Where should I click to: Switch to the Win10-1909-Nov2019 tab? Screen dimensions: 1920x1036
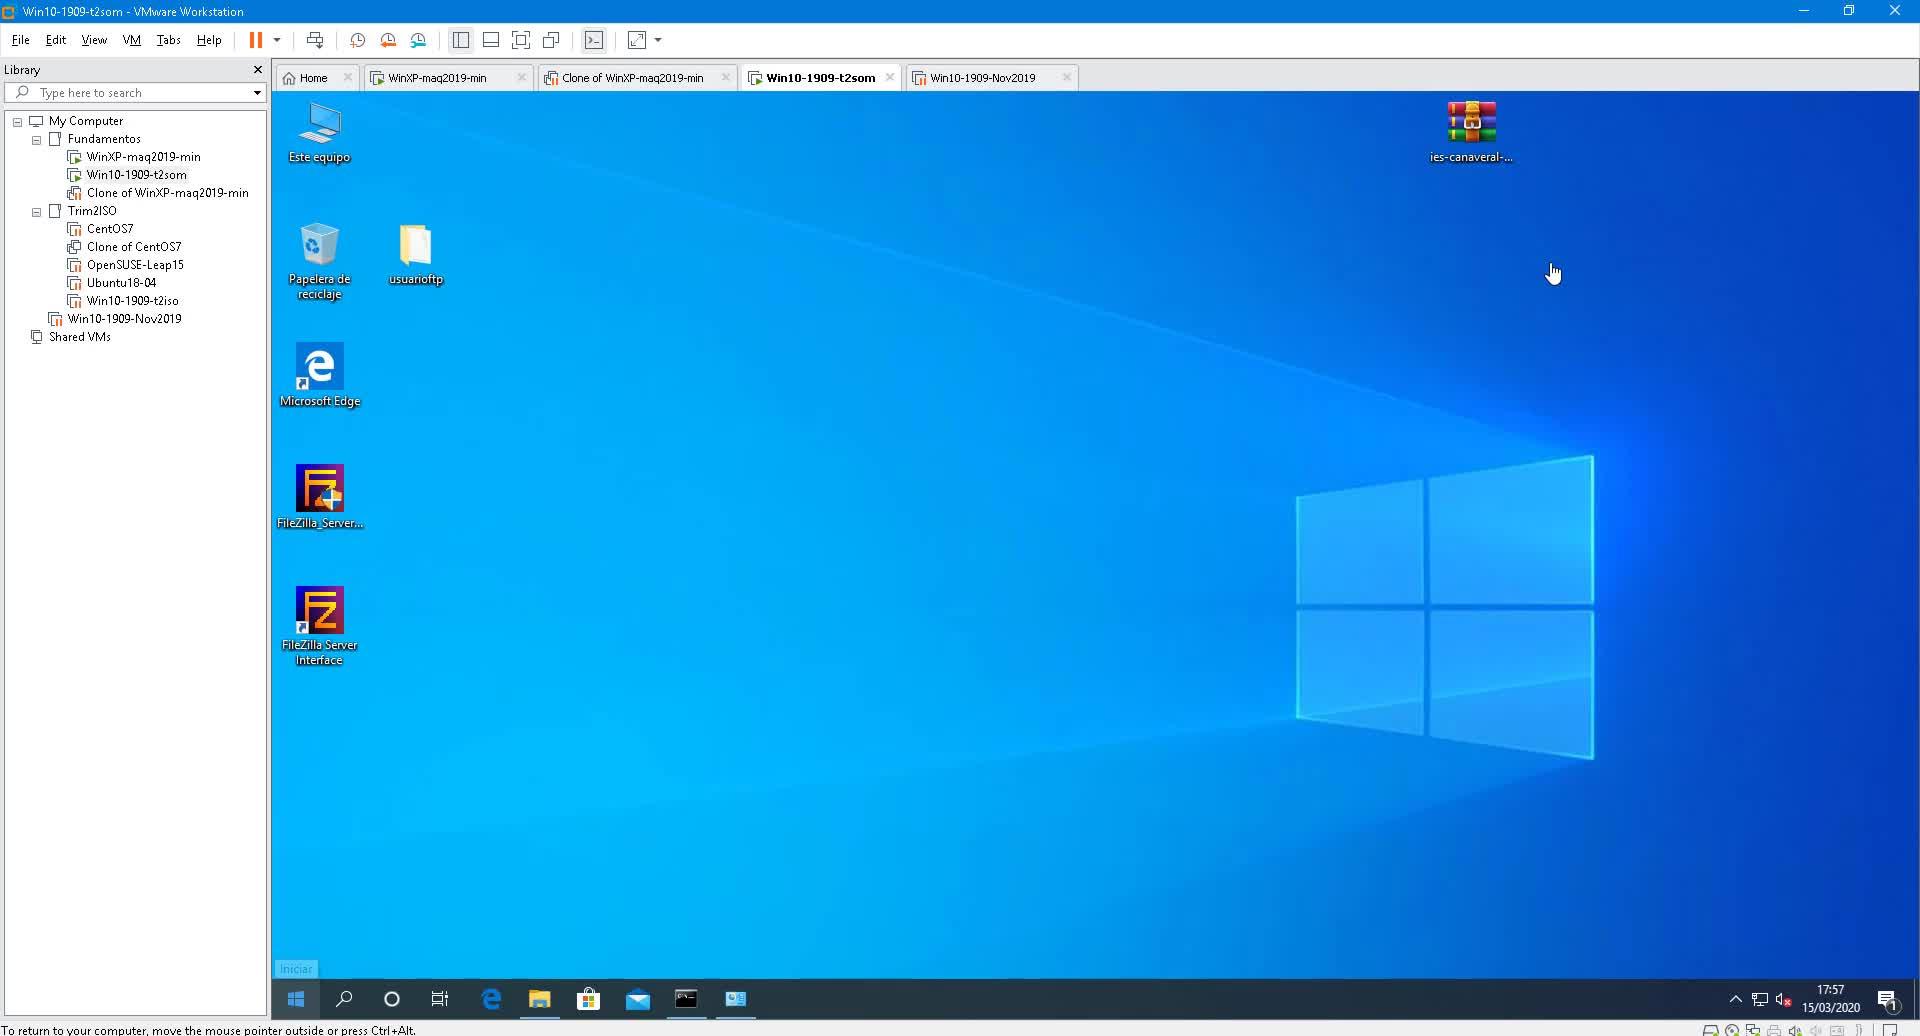982,78
